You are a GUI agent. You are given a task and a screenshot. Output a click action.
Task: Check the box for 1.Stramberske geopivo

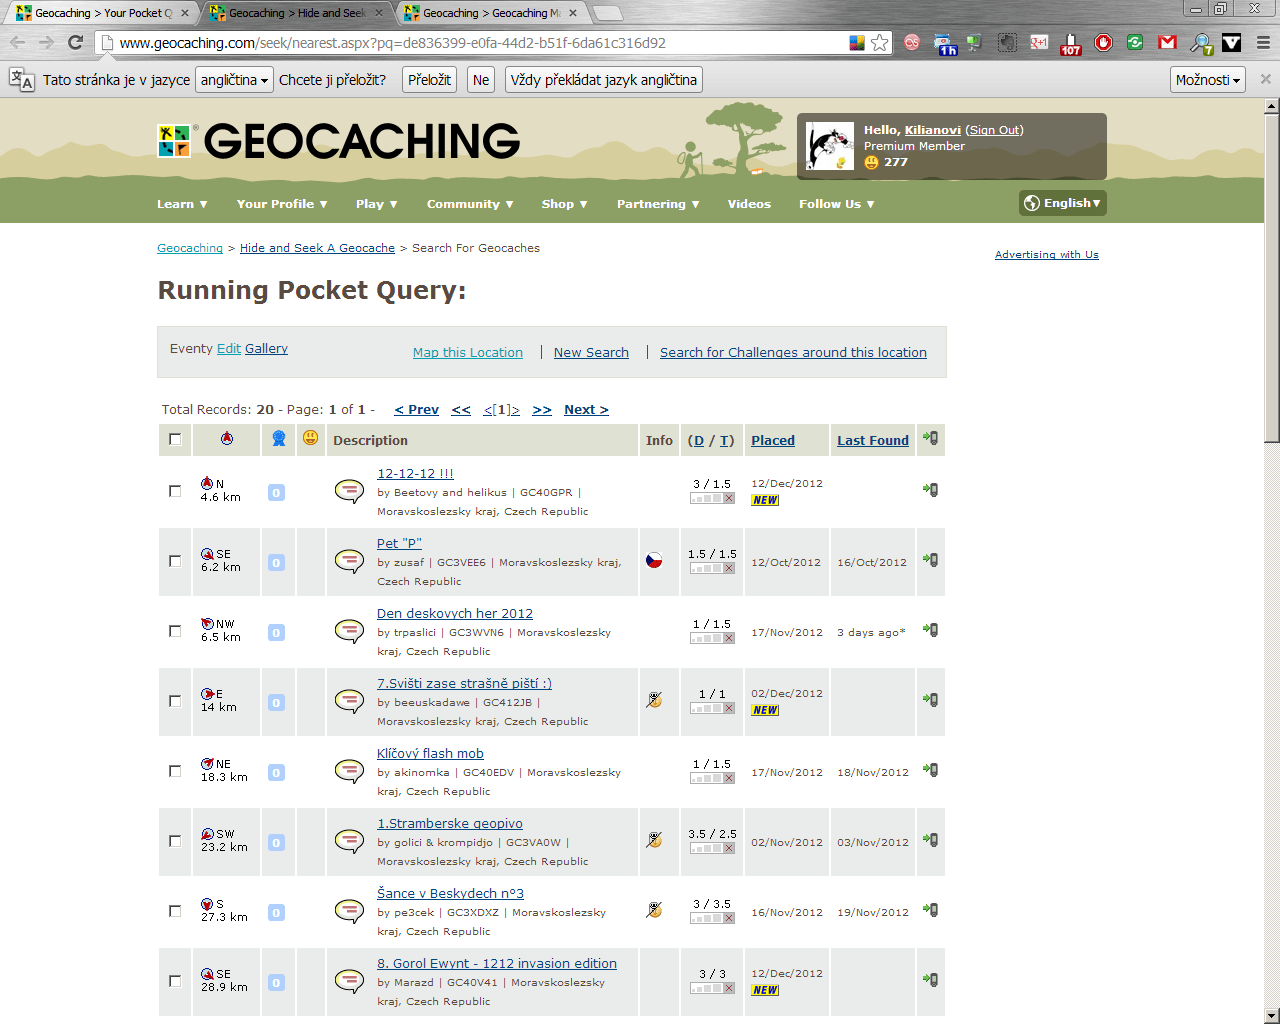[175, 841]
